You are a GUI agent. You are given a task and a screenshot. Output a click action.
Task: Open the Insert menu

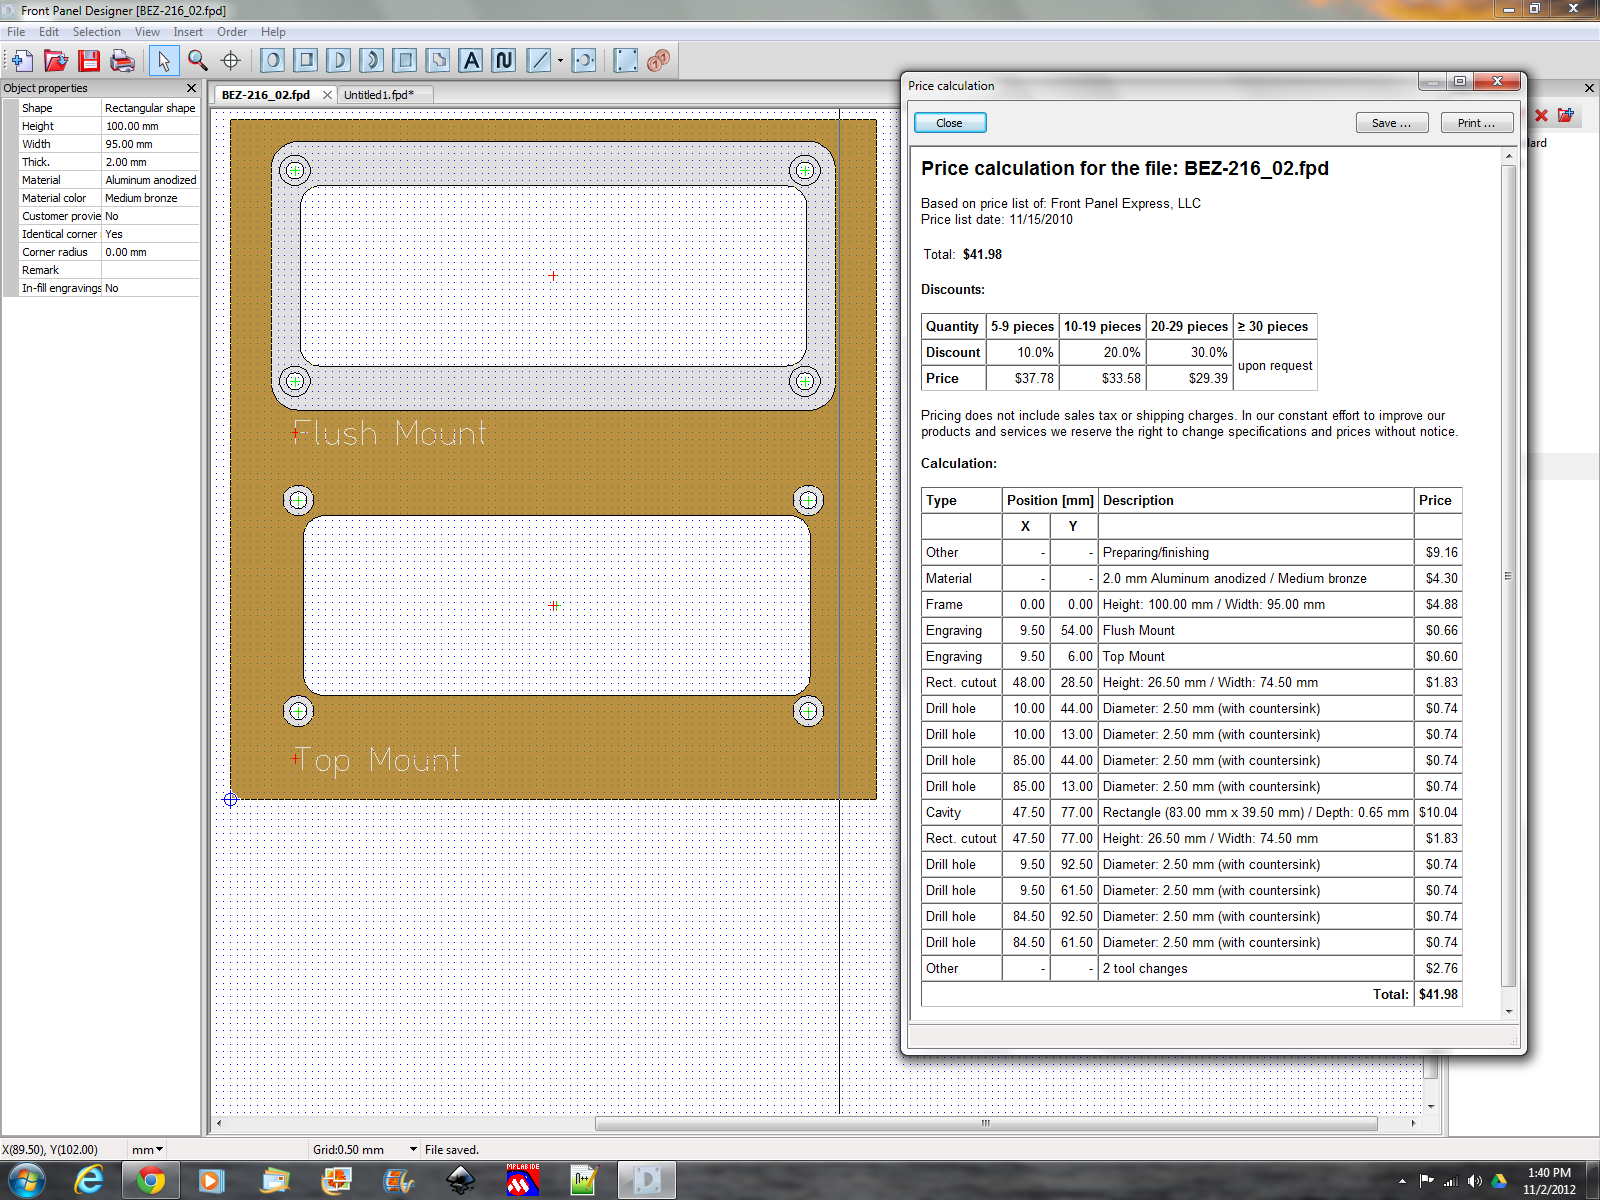pos(188,32)
